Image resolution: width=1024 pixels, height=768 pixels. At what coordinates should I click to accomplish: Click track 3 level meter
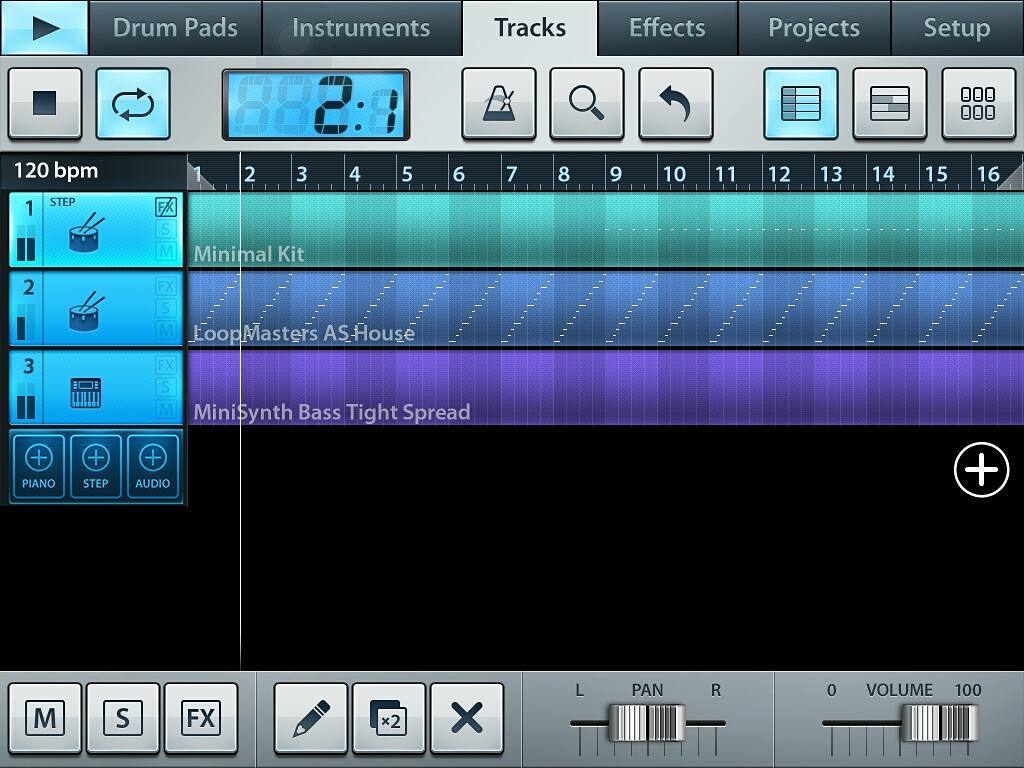click(x=25, y=401)
